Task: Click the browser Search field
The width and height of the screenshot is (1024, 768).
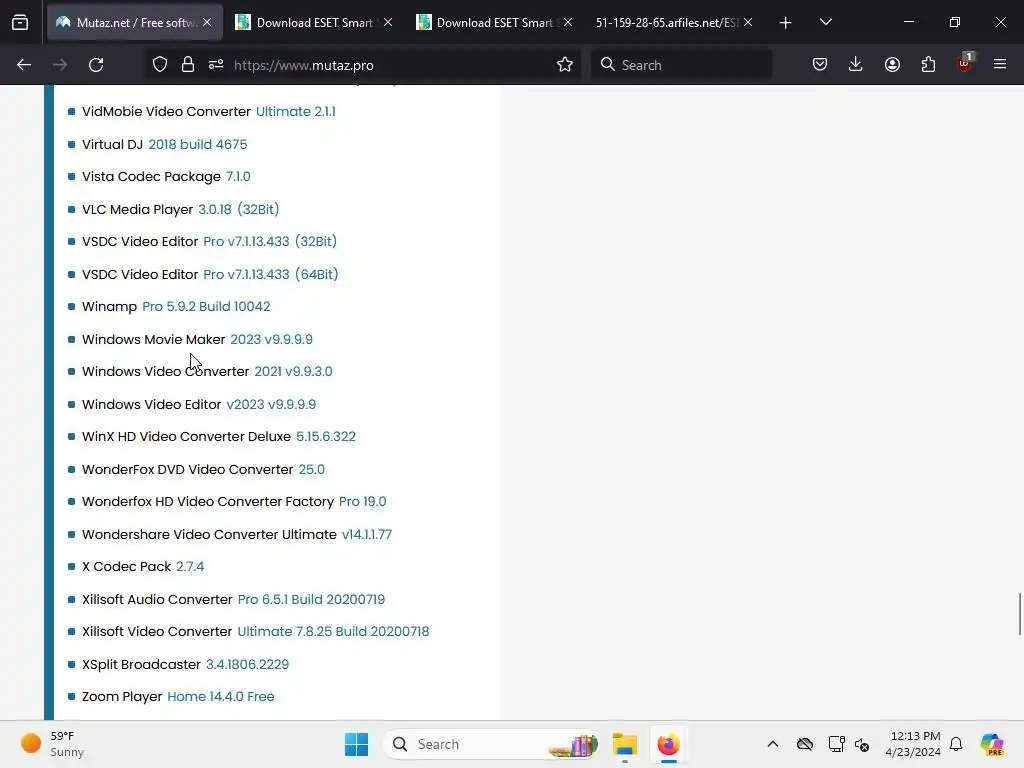Action: 681,65
